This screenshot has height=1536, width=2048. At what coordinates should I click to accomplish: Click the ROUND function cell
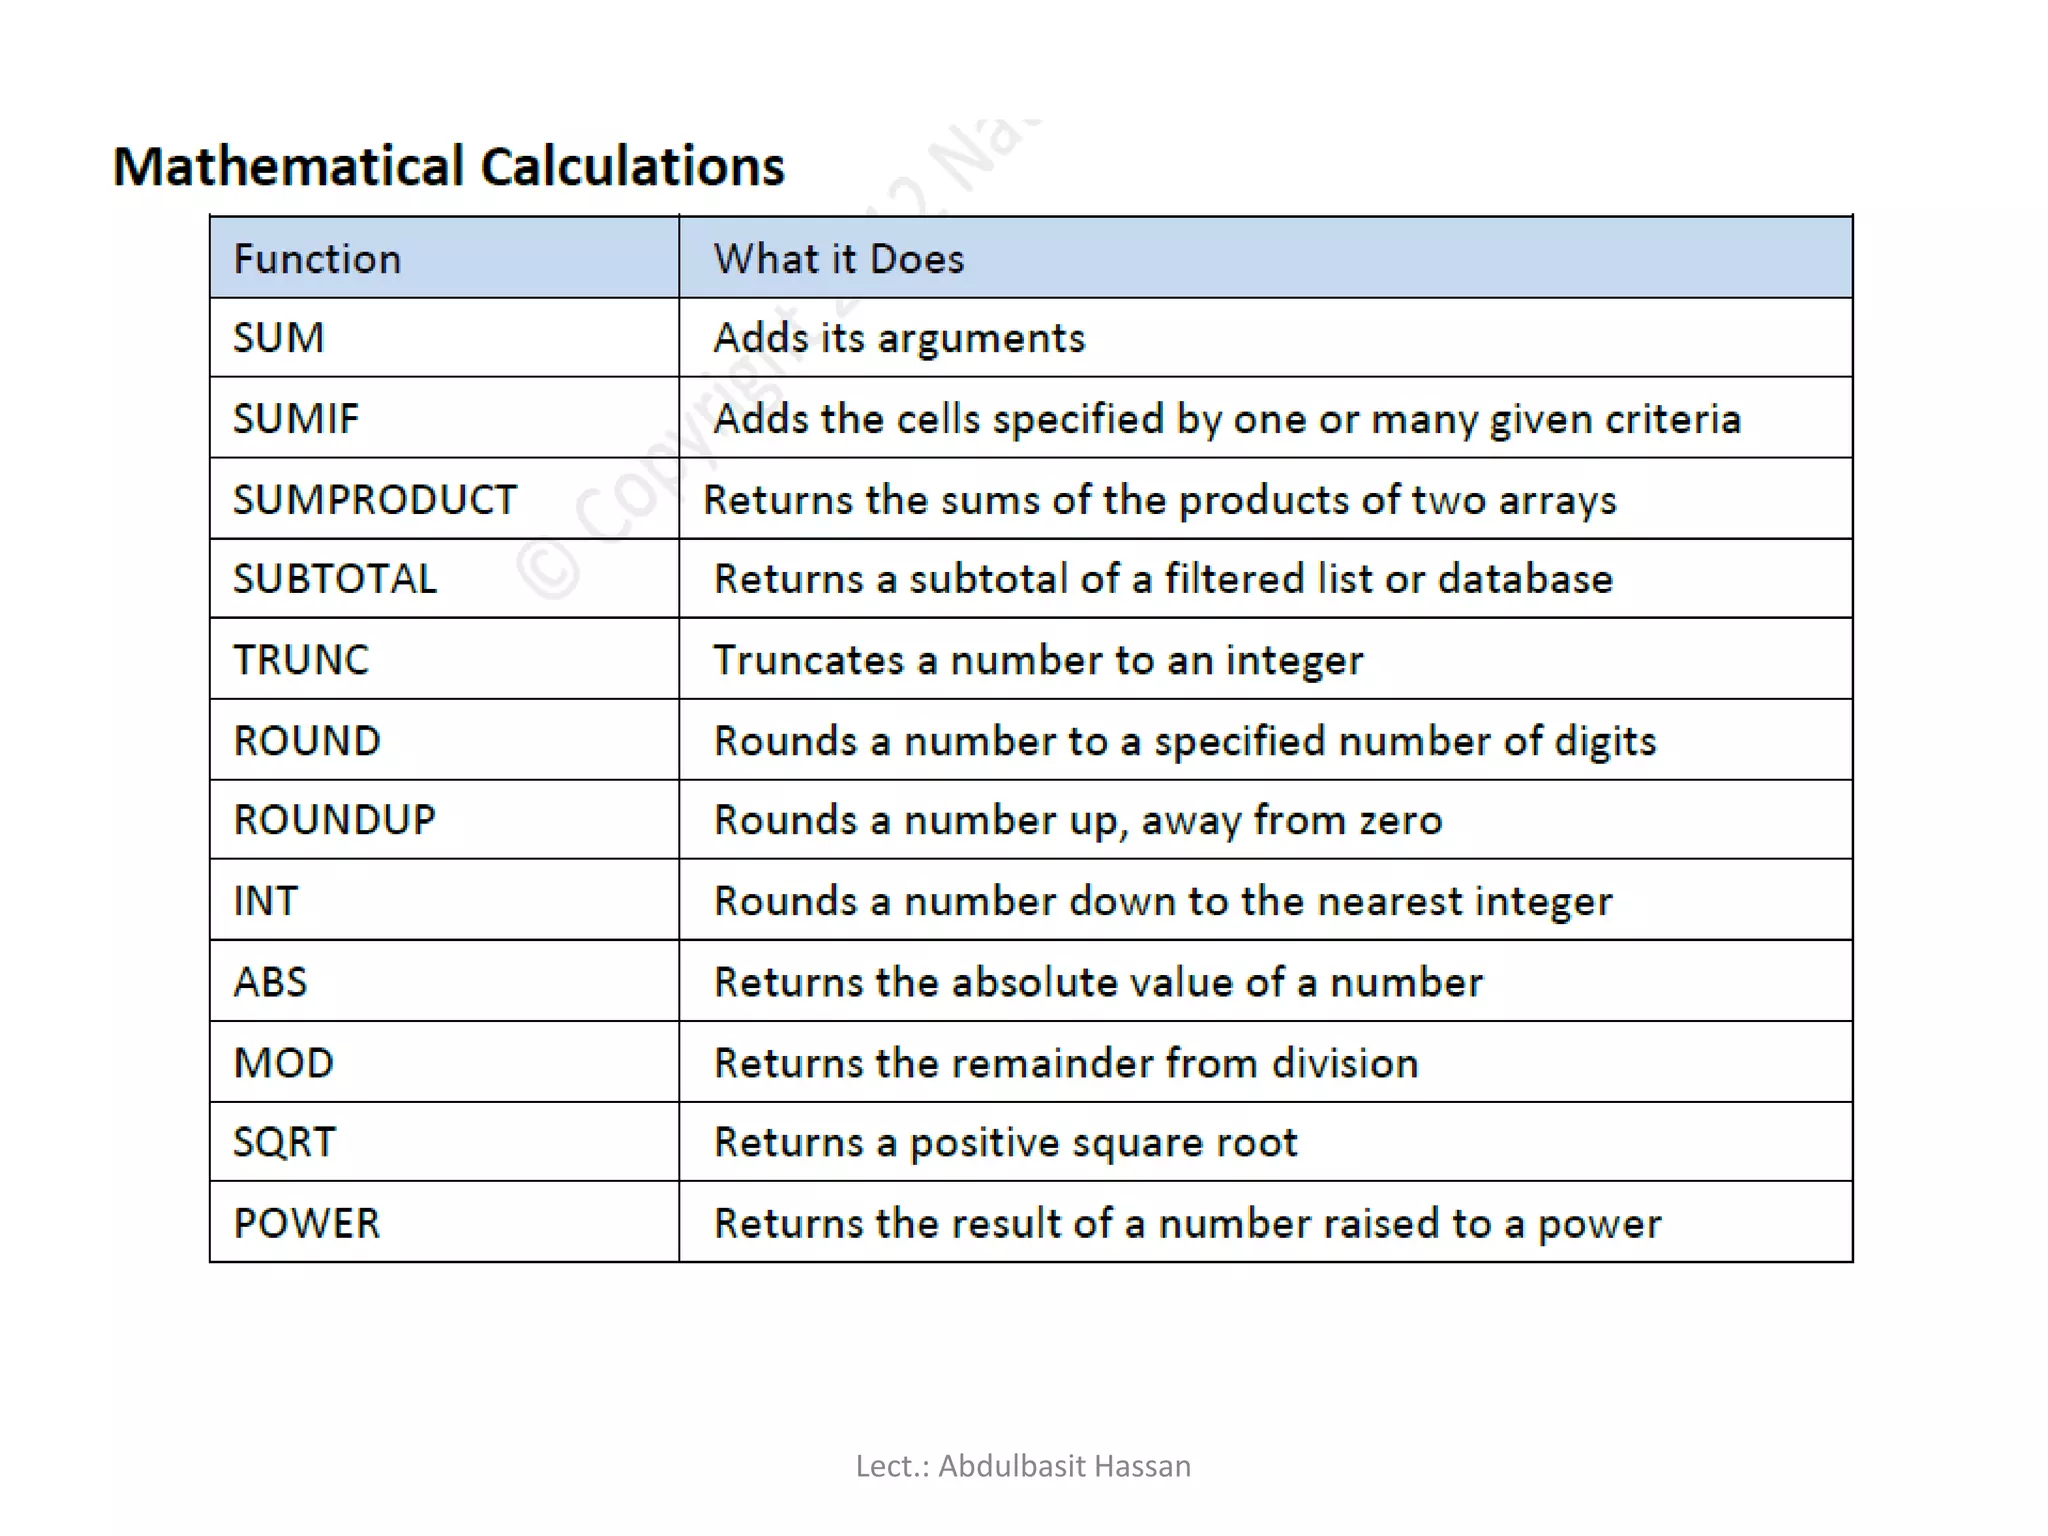coord(444,740)
